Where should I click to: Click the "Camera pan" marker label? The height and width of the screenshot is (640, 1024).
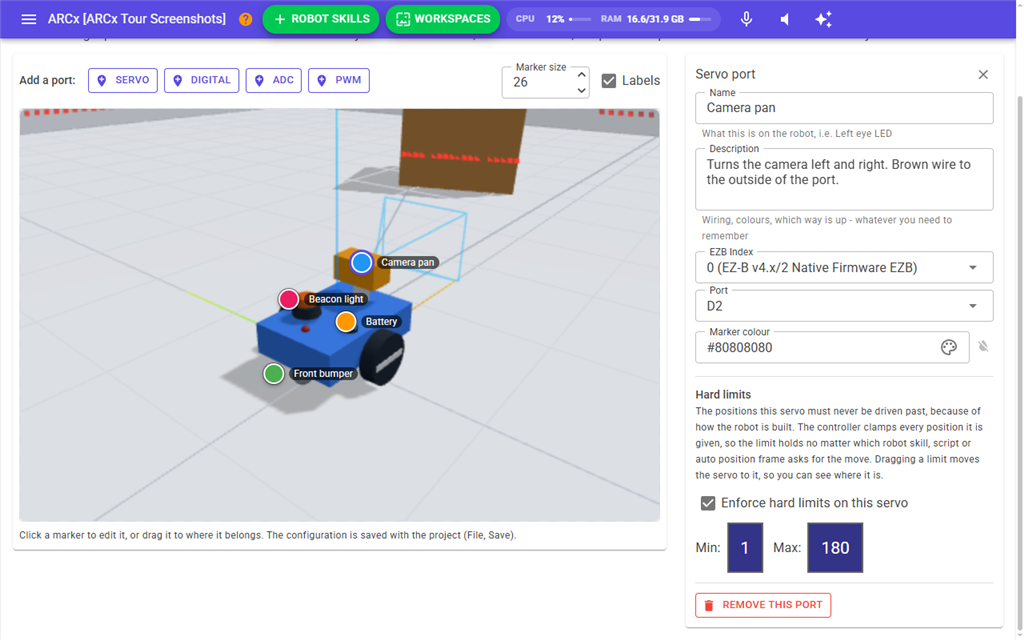[408, 262]
